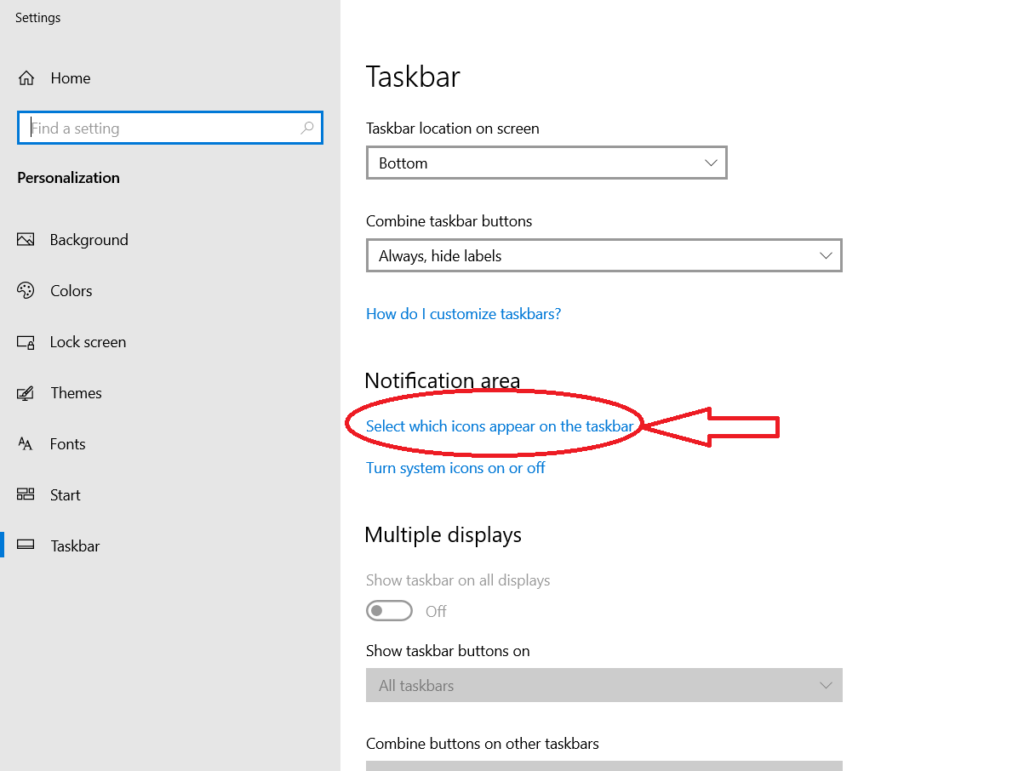Open Show taskbar buttons on dropdown
Image resolution: width=1024 pixels, height=771 pixels.
click(604, 686)
